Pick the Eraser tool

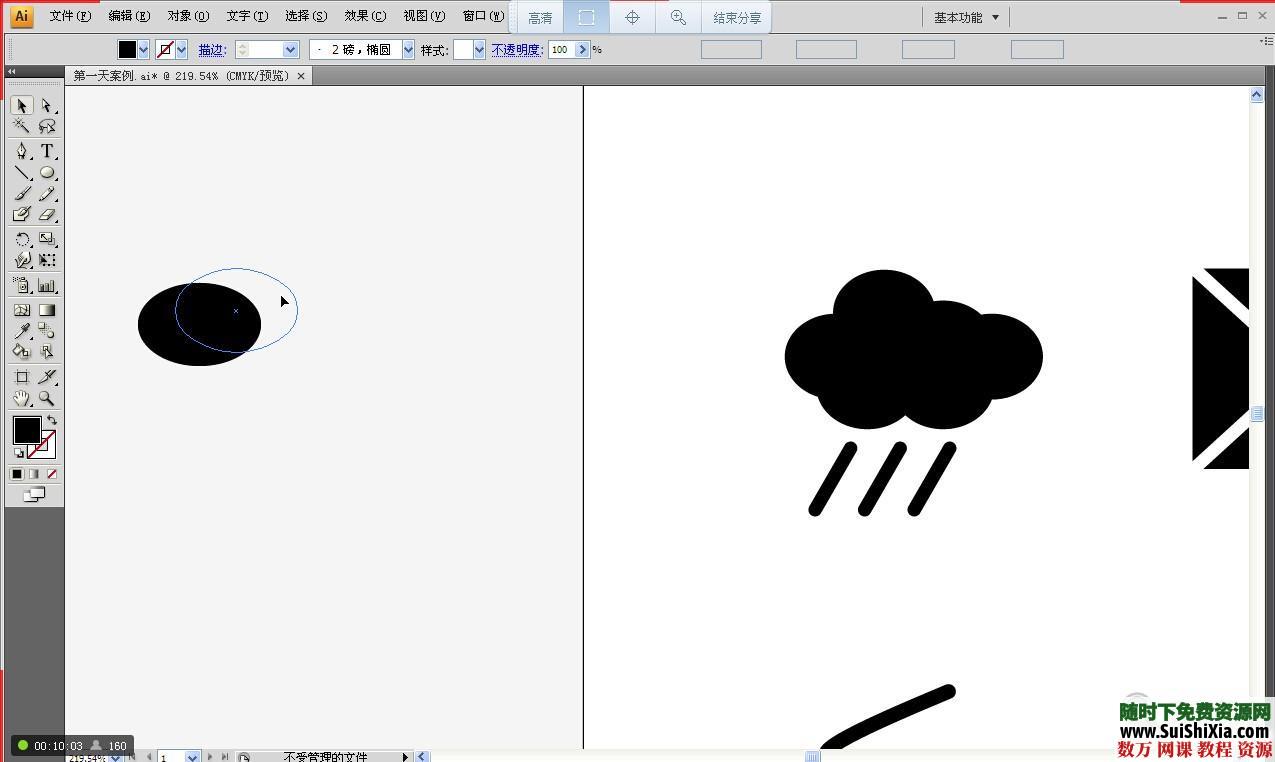(46, 214)
